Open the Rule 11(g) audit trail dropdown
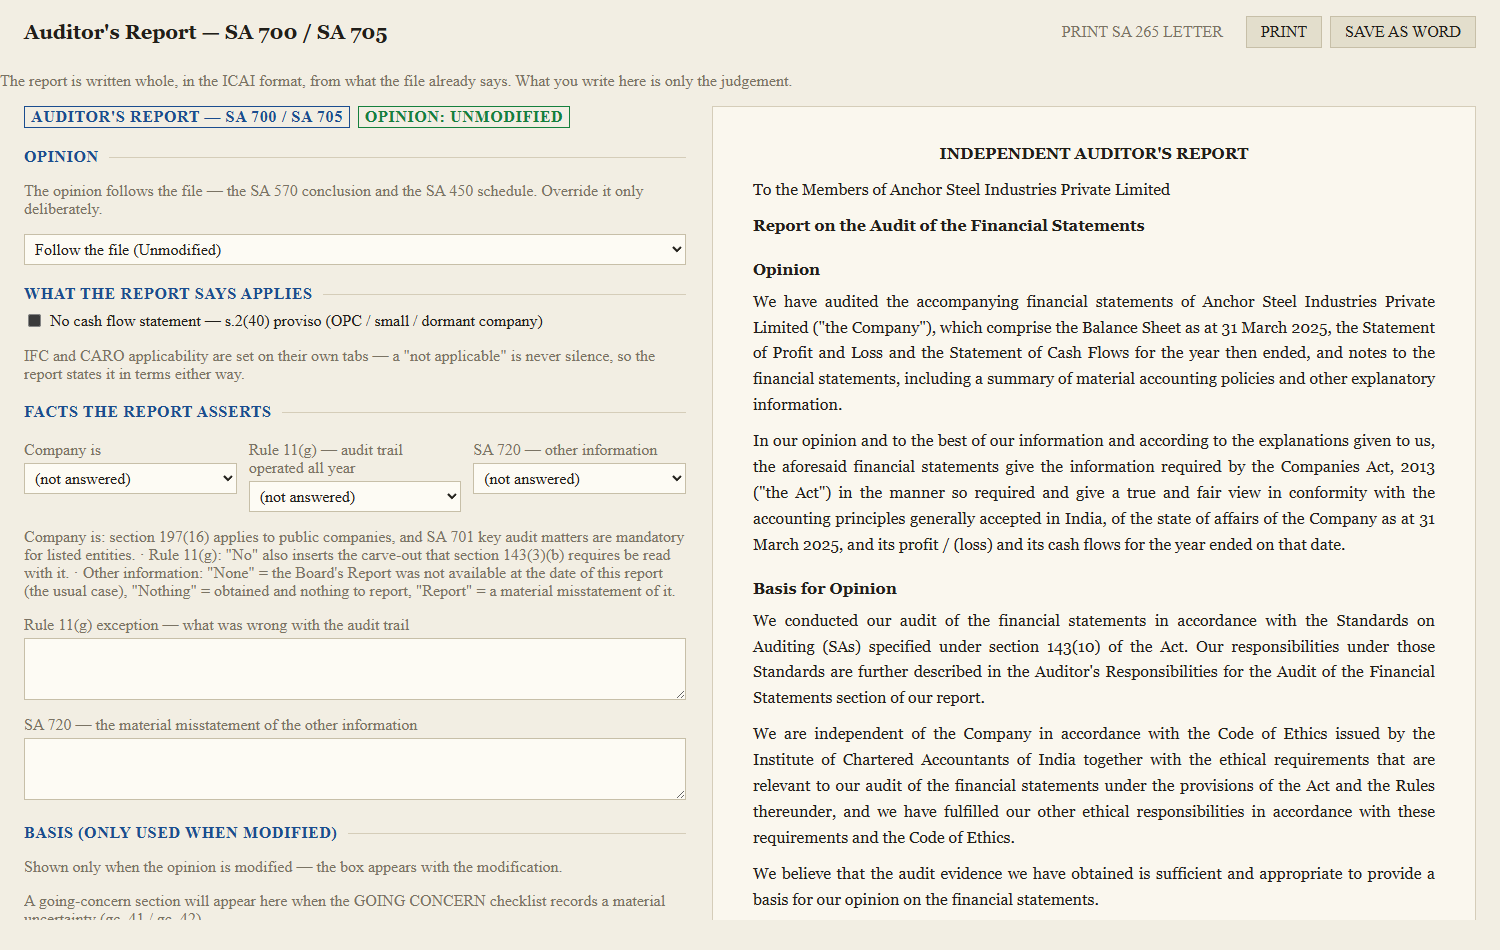This screenshot has width=1500, height=950. (x=355, y=497)
